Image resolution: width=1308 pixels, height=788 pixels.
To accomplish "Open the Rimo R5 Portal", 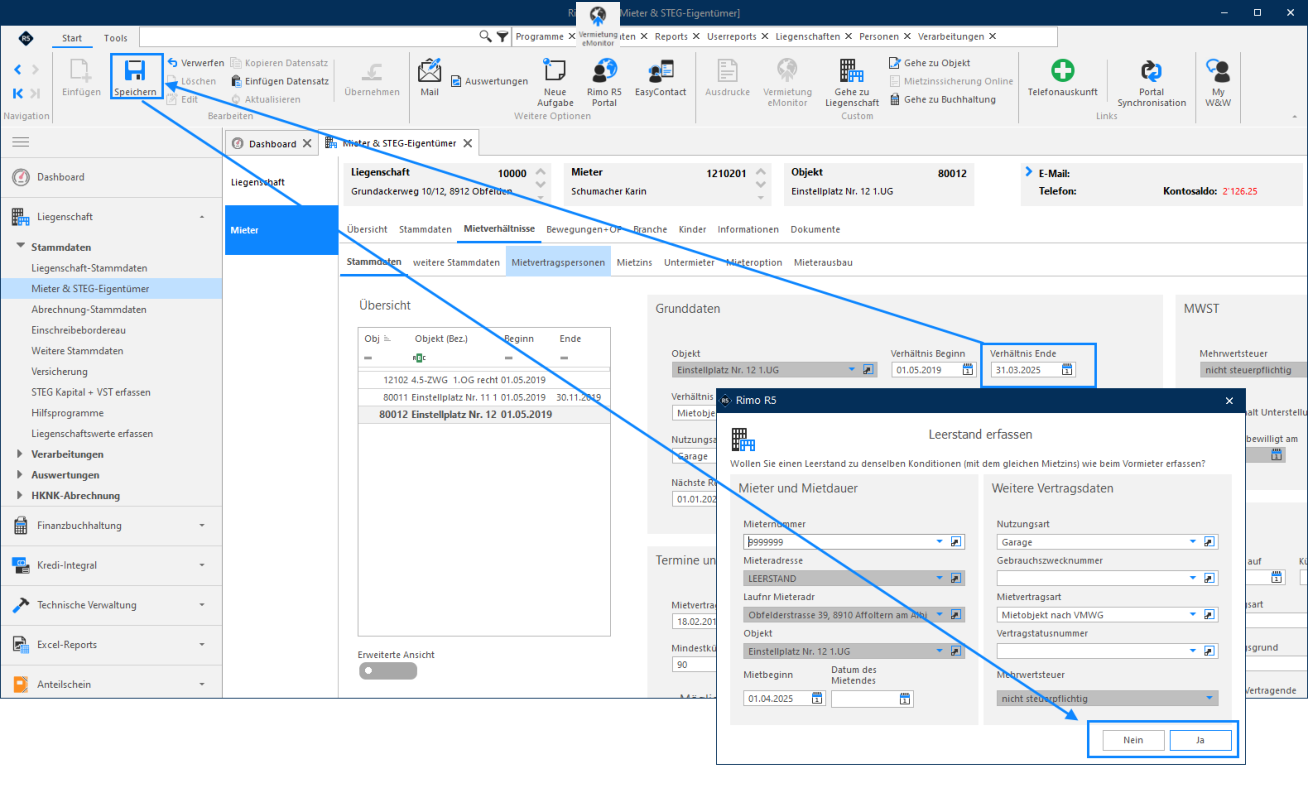I will (x=604, y=82).
